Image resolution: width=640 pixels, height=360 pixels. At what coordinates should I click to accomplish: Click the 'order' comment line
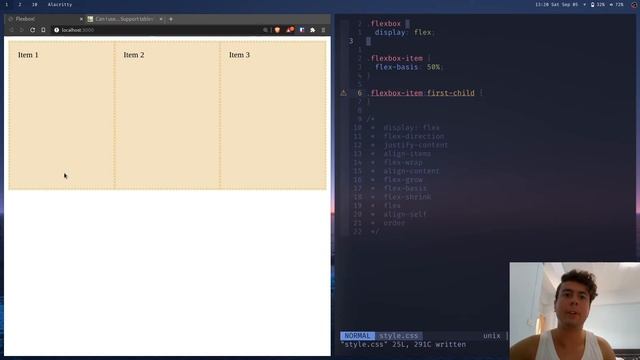tap(394, 223)
